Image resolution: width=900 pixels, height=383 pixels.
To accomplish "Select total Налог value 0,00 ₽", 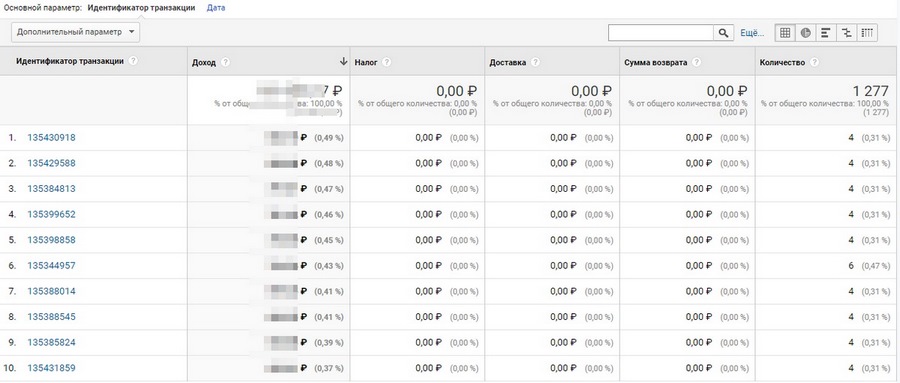I will (x=457, y=91).
